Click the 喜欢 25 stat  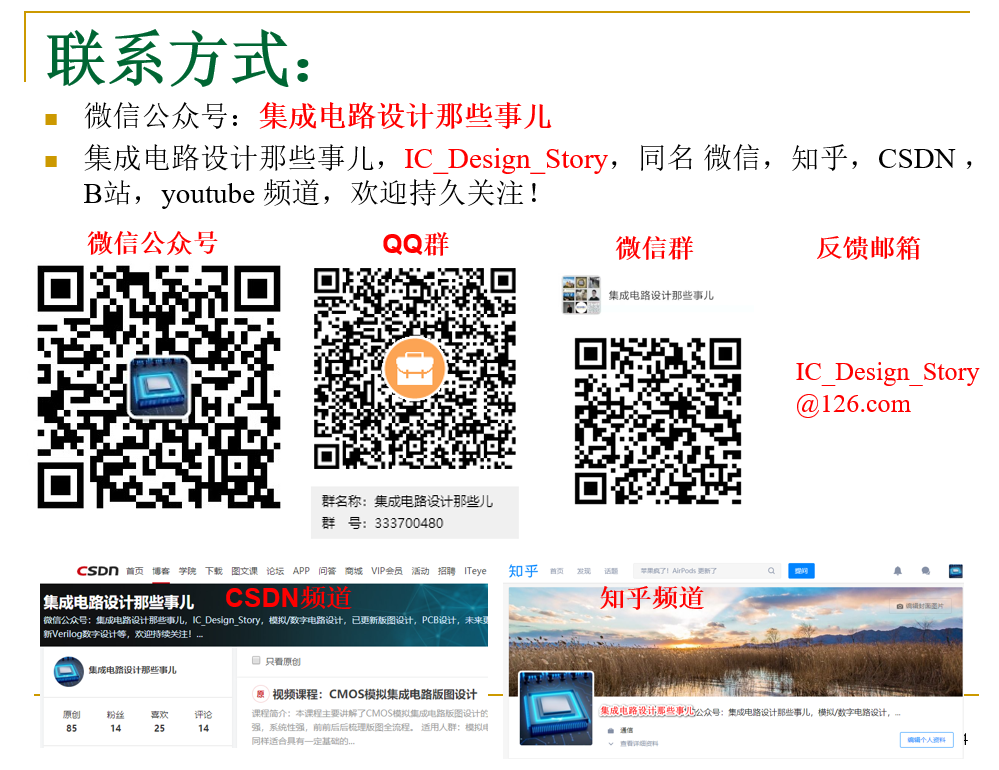tap(159, 722)
